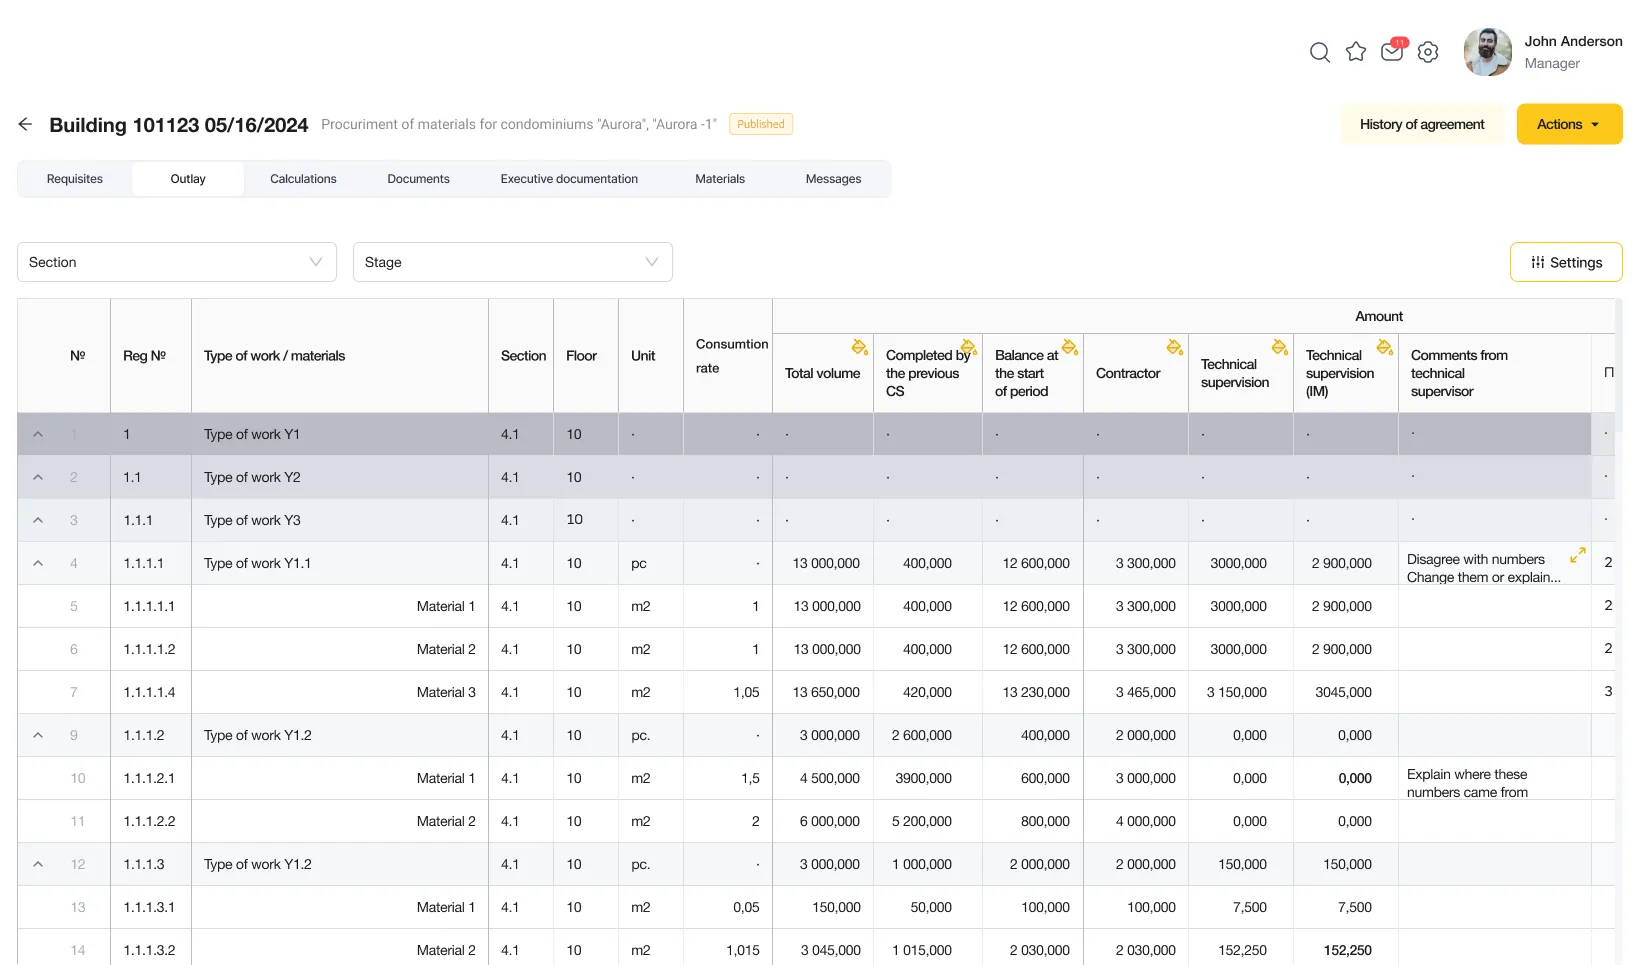Switch to the Requisites tab
Screen dimensions: 1640x965
point(75,179)
